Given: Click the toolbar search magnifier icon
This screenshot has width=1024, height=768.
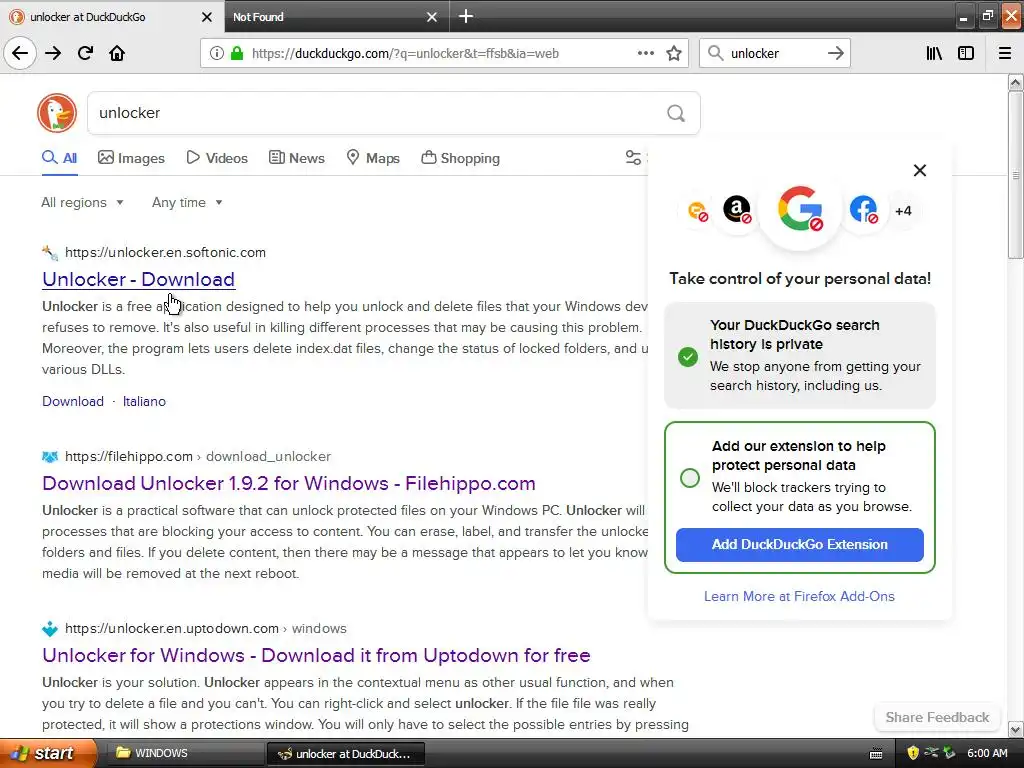Looking at the screenshot, I should coord(715,53).
